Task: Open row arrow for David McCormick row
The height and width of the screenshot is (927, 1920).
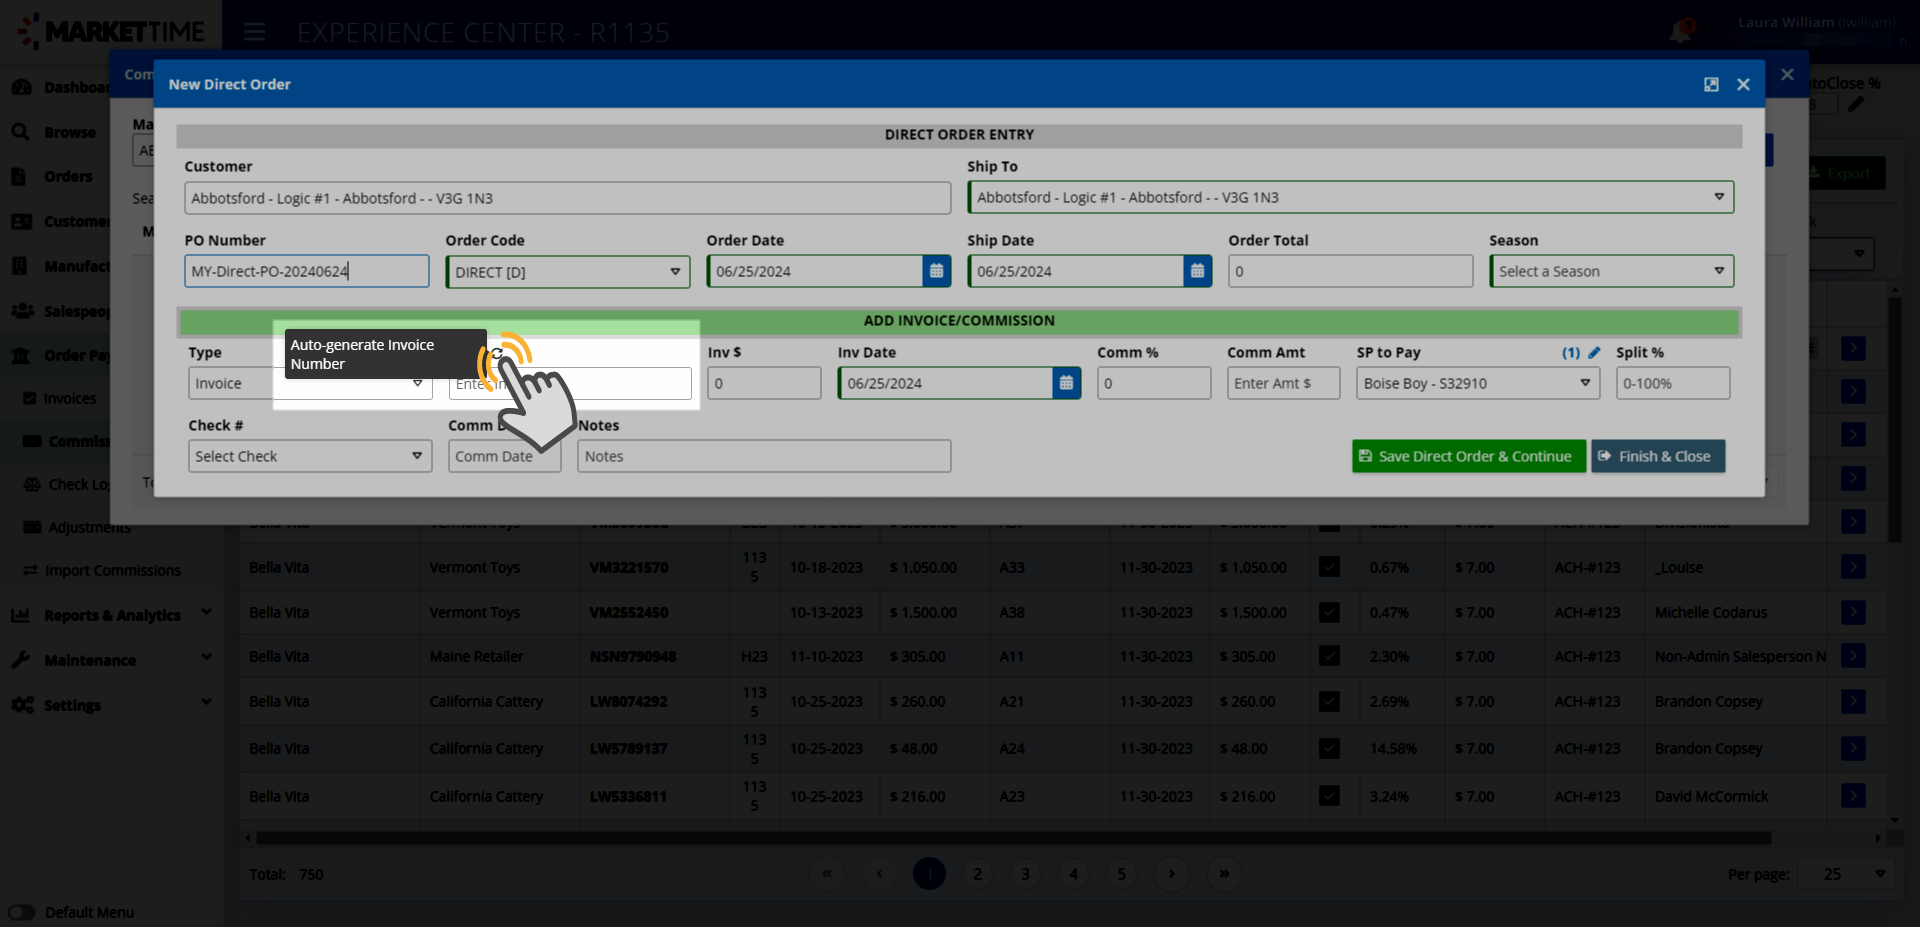Action: tap(1853, 796)
